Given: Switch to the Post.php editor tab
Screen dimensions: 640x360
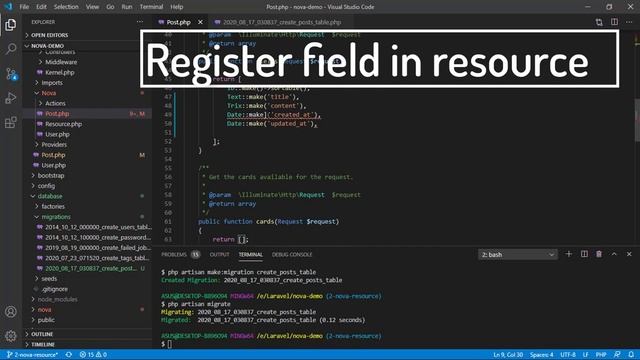Looking at the screenshot, I should (x=178, y=22).
